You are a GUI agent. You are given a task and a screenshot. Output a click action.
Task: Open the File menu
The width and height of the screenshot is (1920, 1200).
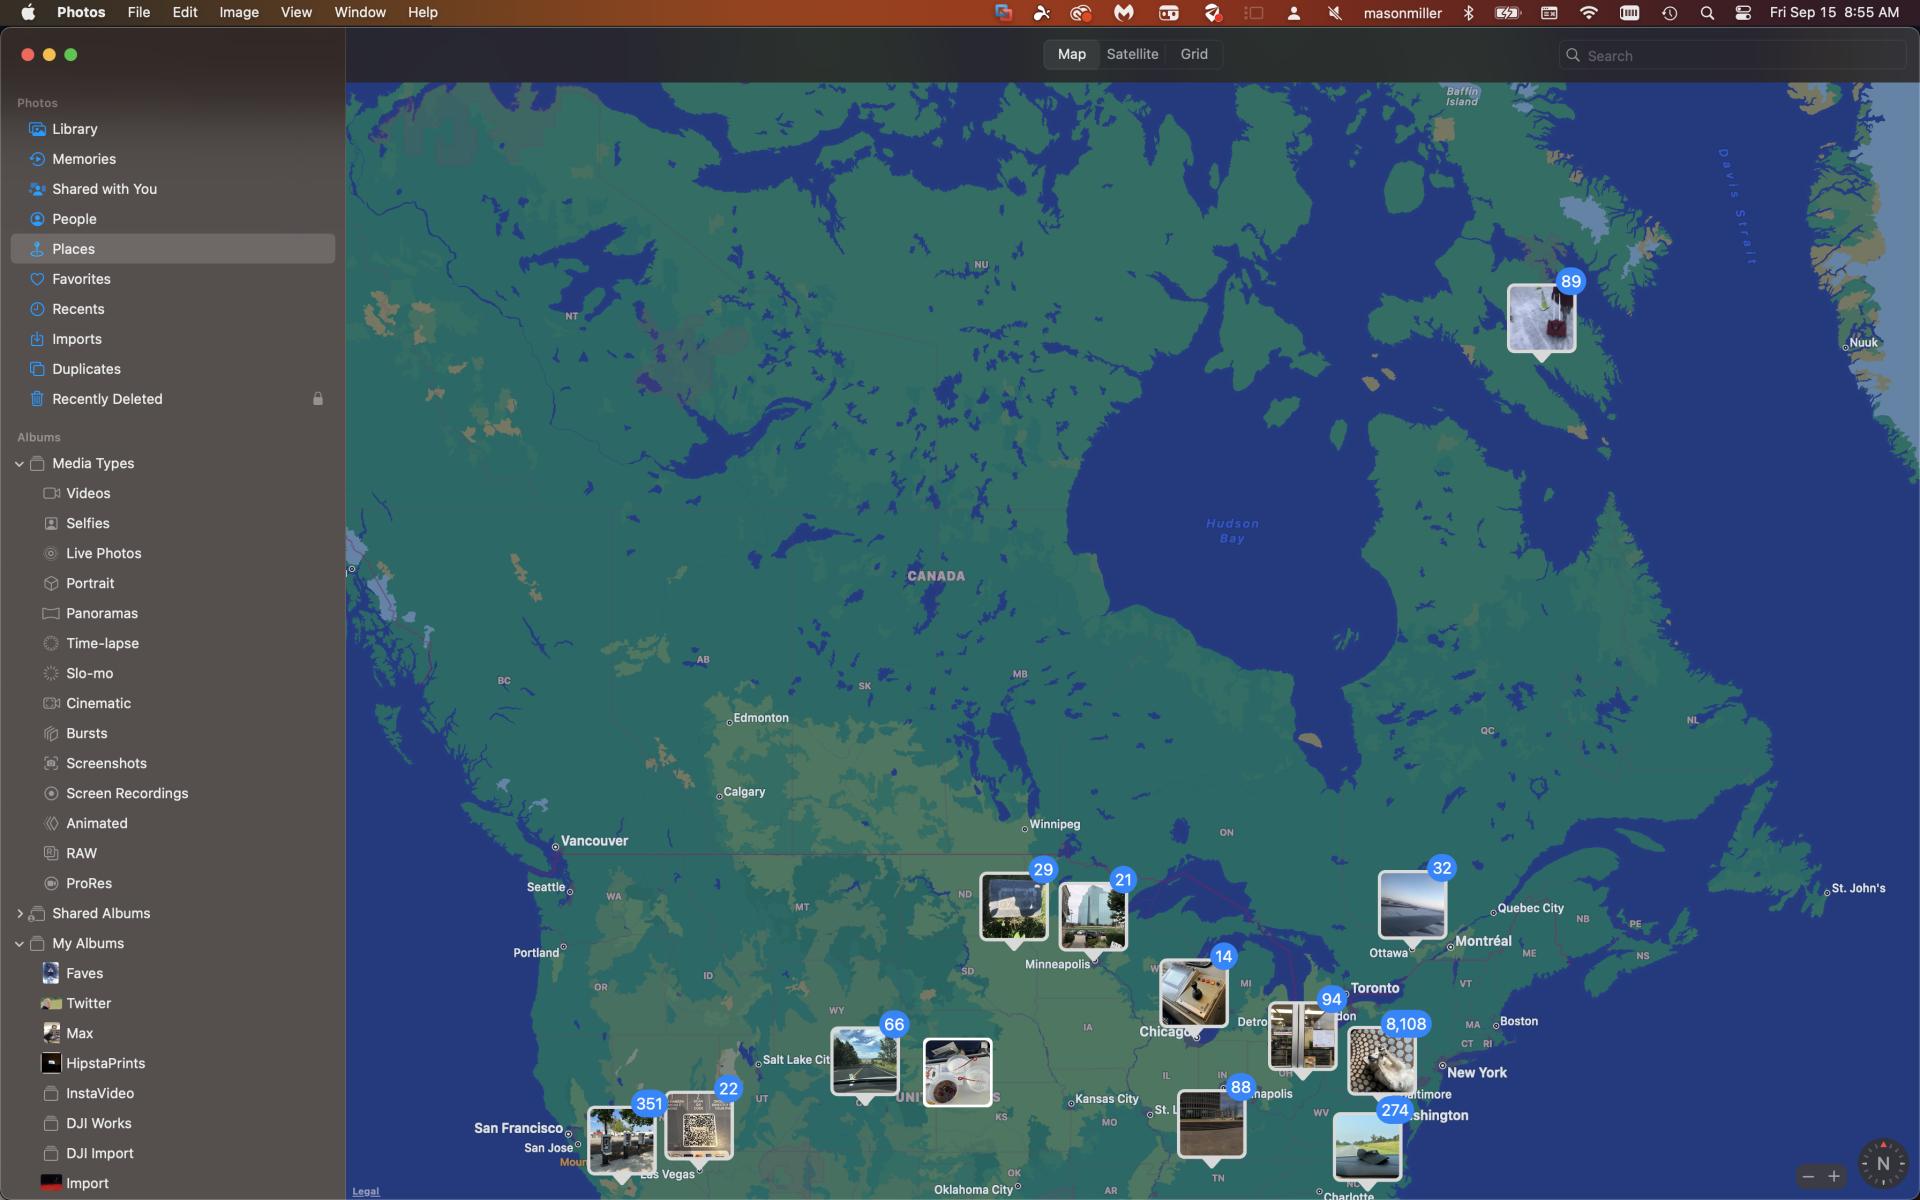tap(139, 12)
